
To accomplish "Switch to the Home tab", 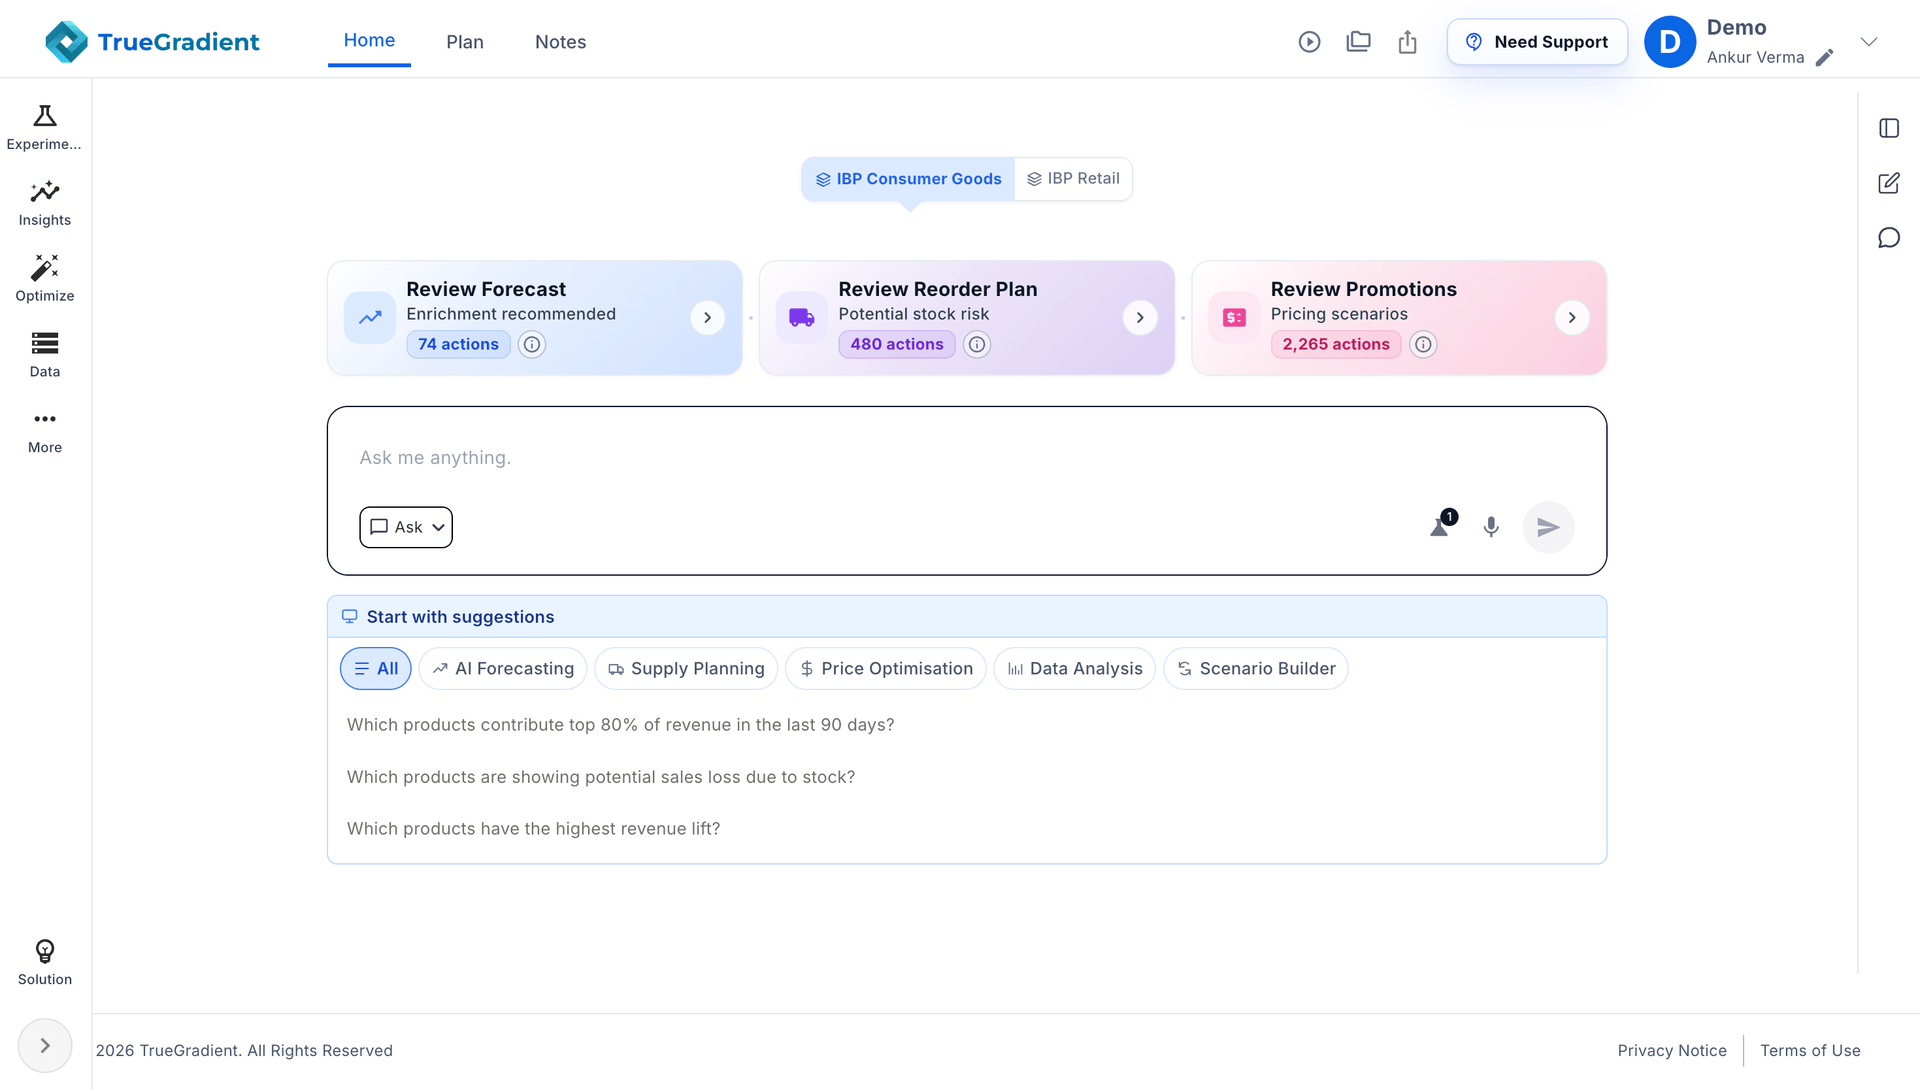I will pyautogui.click(x=369, y=41).
